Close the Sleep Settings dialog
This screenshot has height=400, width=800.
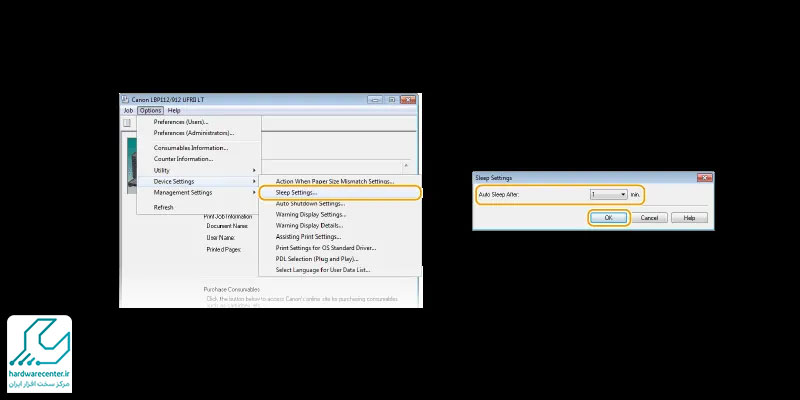pos(705,178)
